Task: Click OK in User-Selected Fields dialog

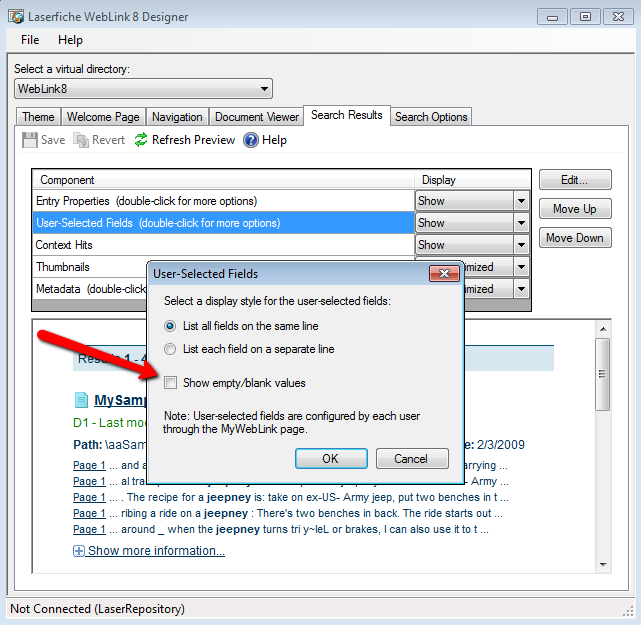Action: pos(331,459)
